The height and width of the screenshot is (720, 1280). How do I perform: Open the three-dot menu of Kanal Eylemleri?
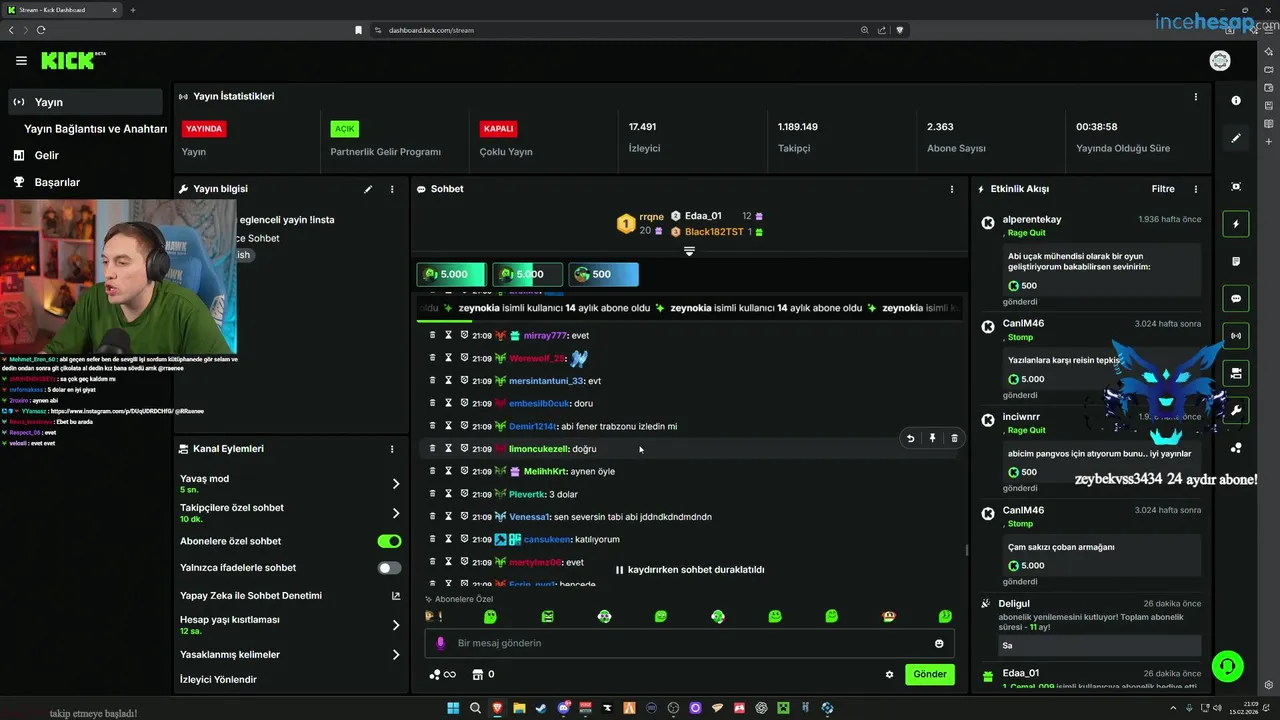click(392, 449)
